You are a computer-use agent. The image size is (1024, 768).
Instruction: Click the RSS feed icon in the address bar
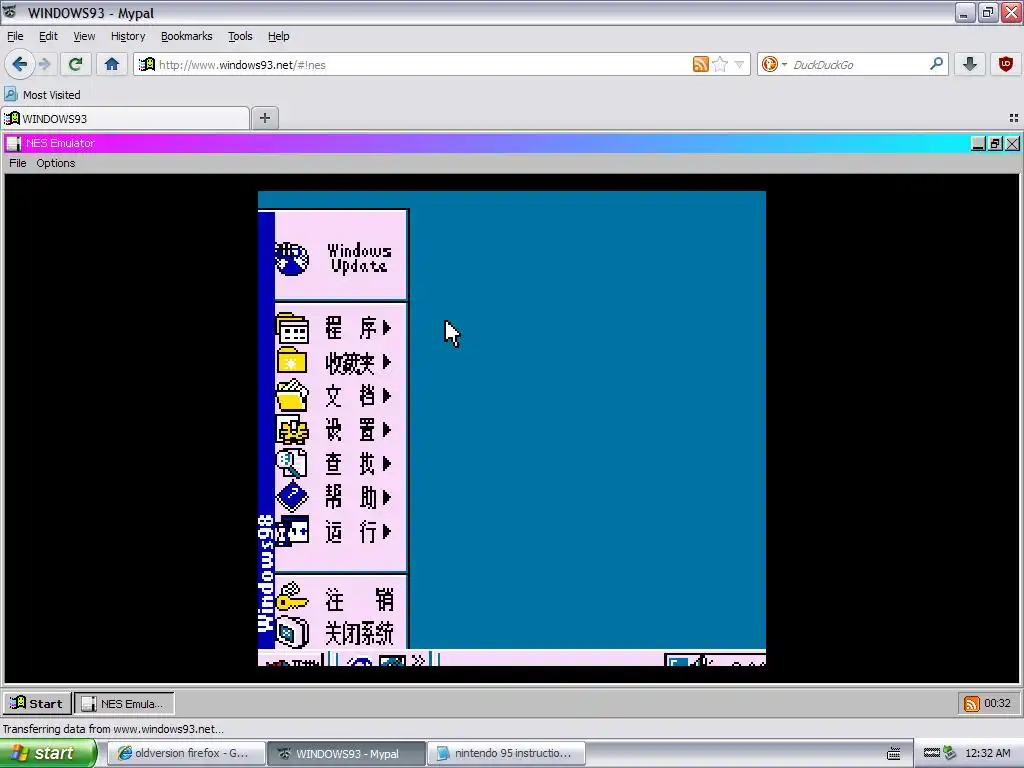[701, 64]
